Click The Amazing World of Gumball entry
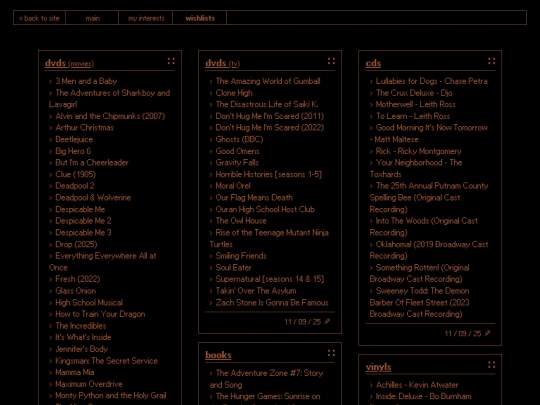 (x=268, y=81)
